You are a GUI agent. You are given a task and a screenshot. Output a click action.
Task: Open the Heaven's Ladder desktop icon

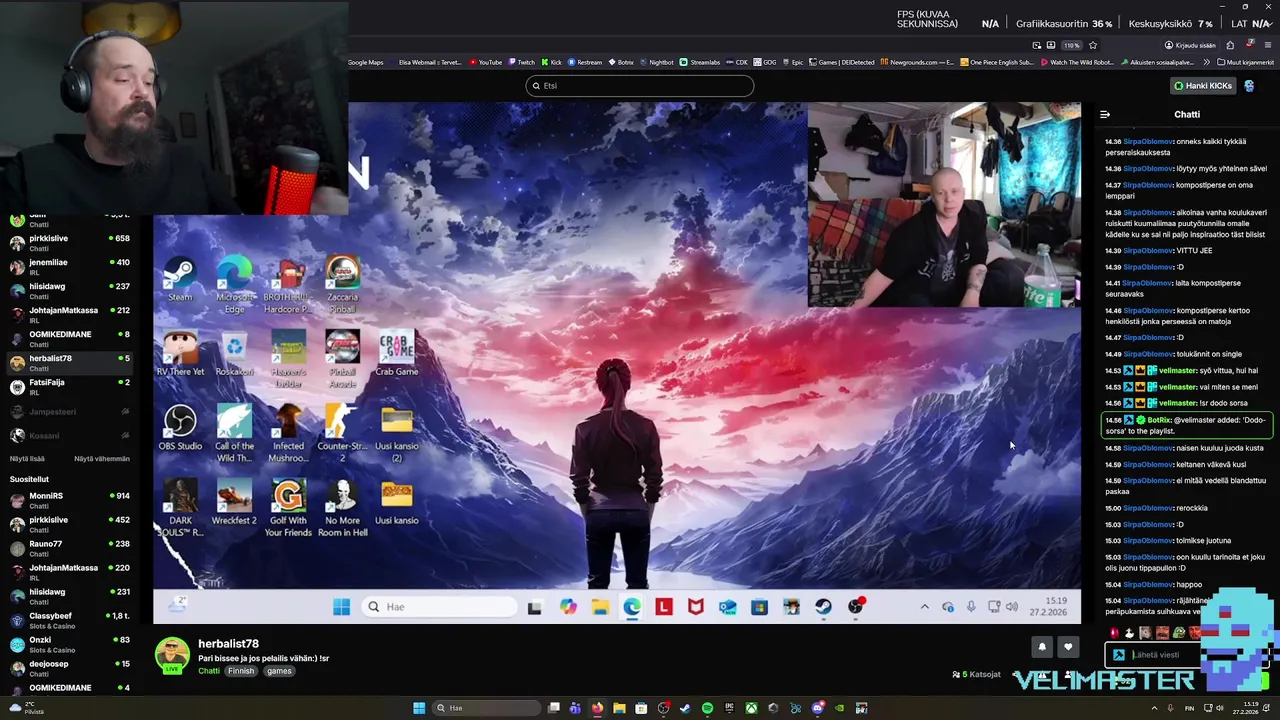[288, 359]
